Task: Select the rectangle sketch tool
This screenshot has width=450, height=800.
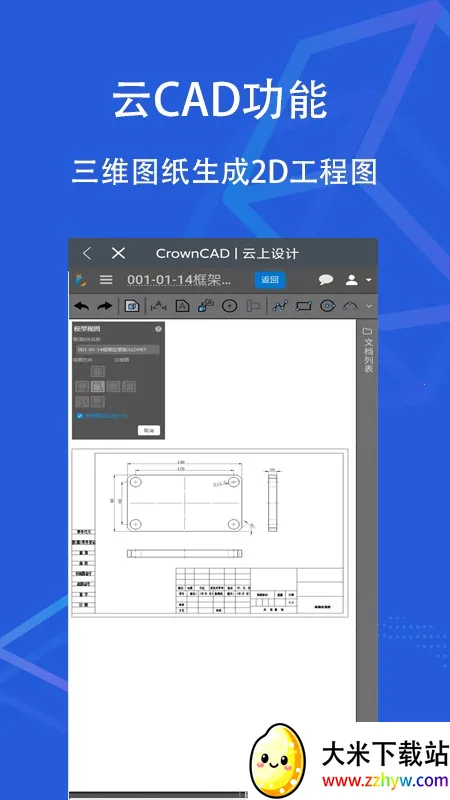Action: click(304, 306)
